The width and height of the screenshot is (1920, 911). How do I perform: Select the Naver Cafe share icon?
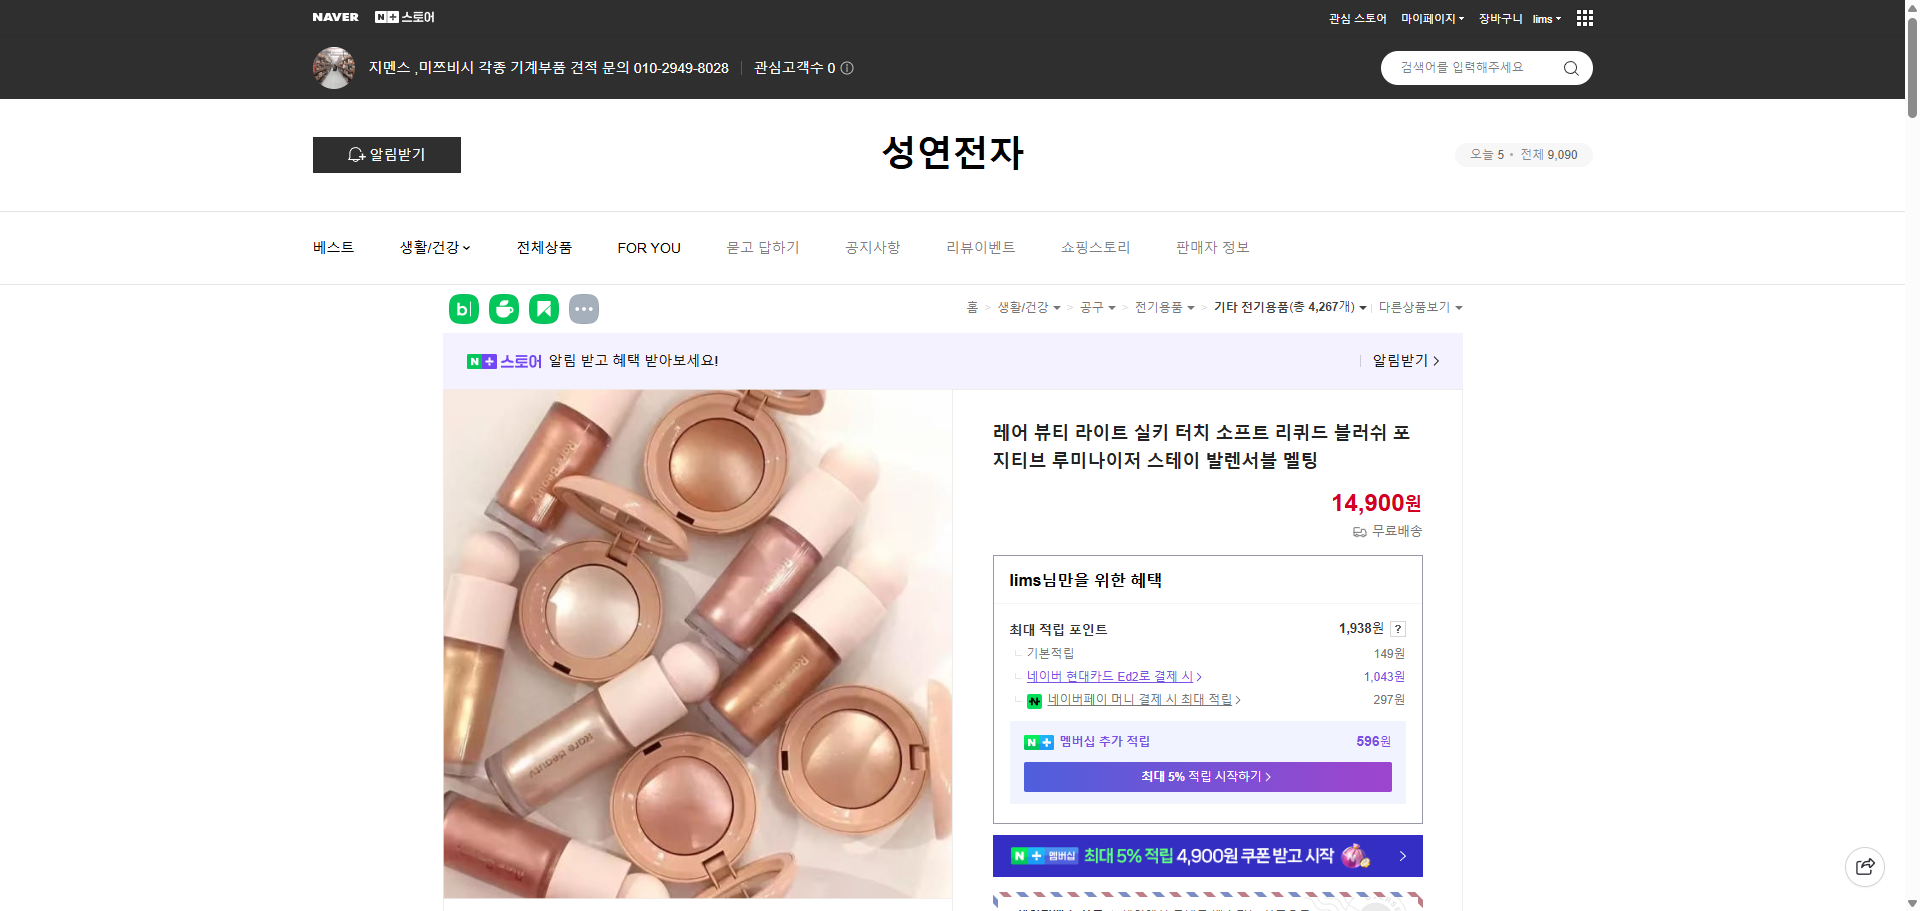coord(503,309)
